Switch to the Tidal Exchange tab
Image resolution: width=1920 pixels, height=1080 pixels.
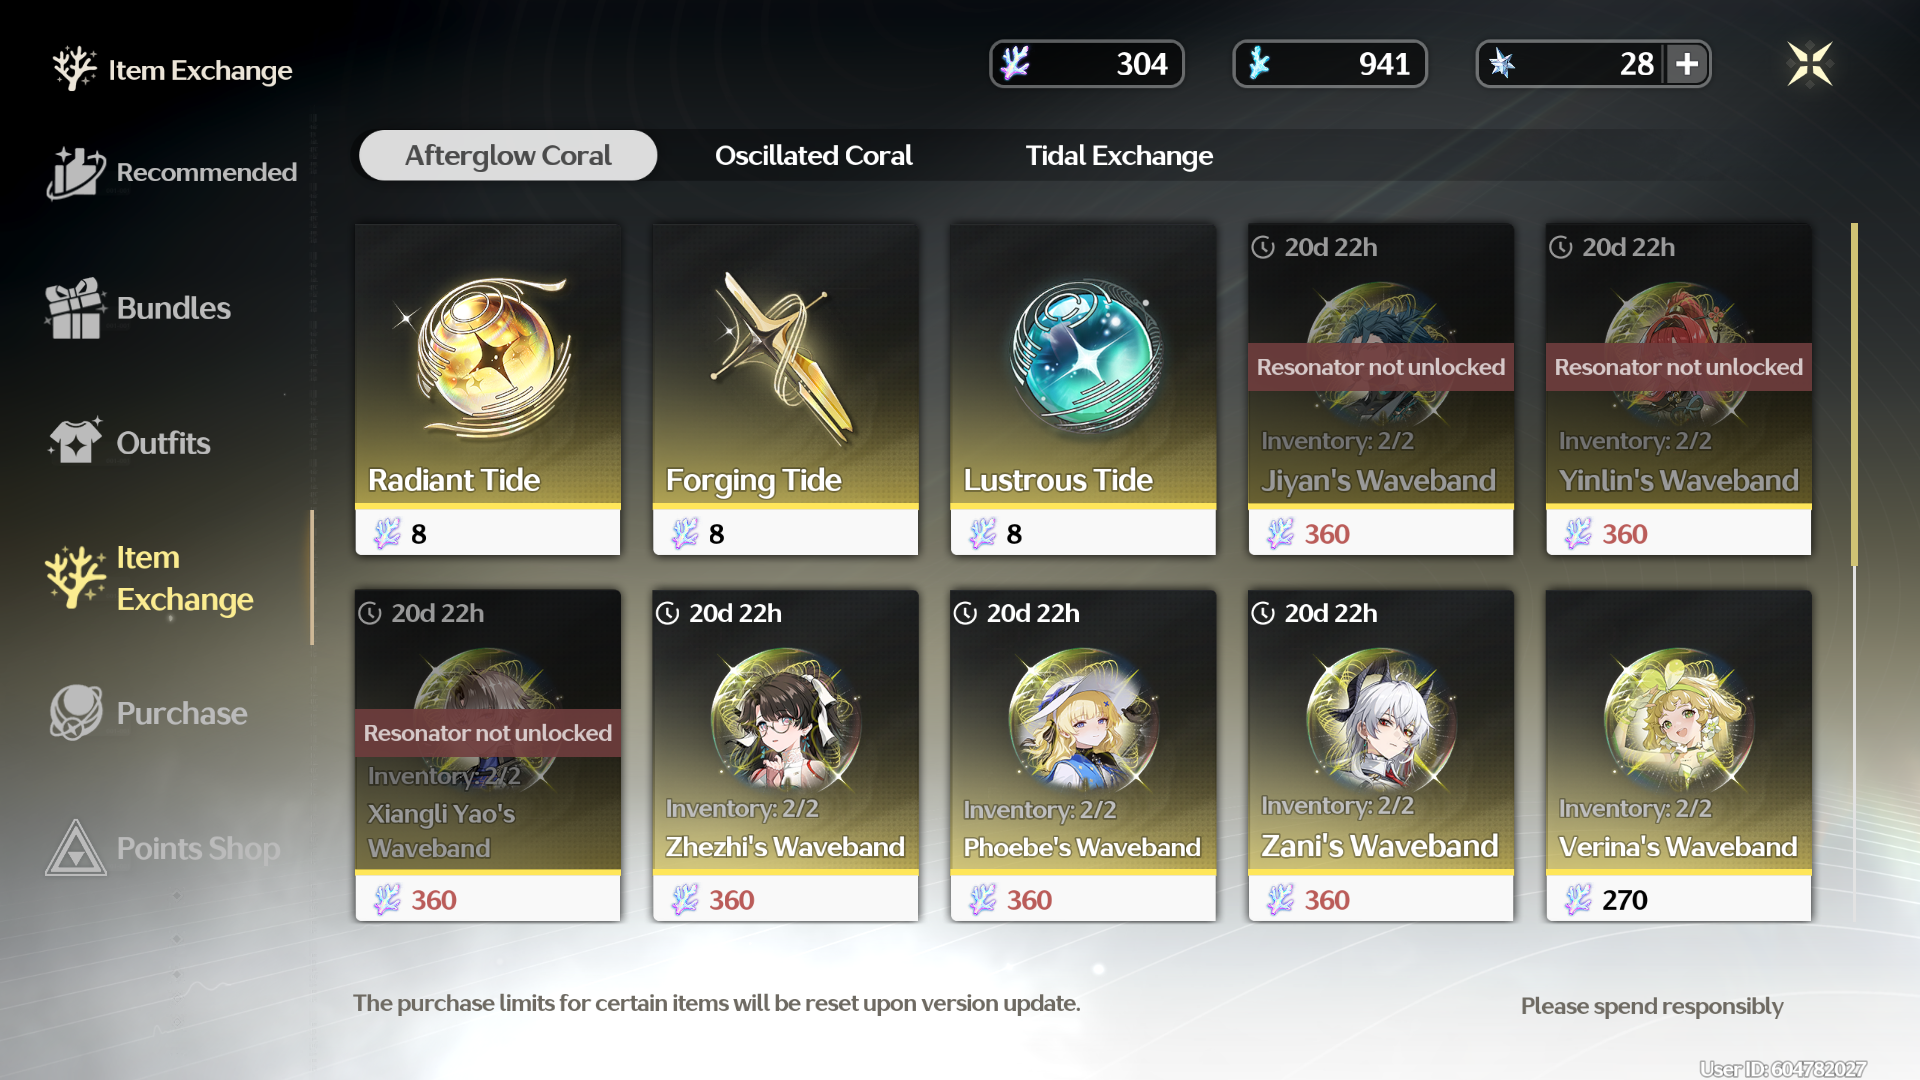(x=1119, y=156)
